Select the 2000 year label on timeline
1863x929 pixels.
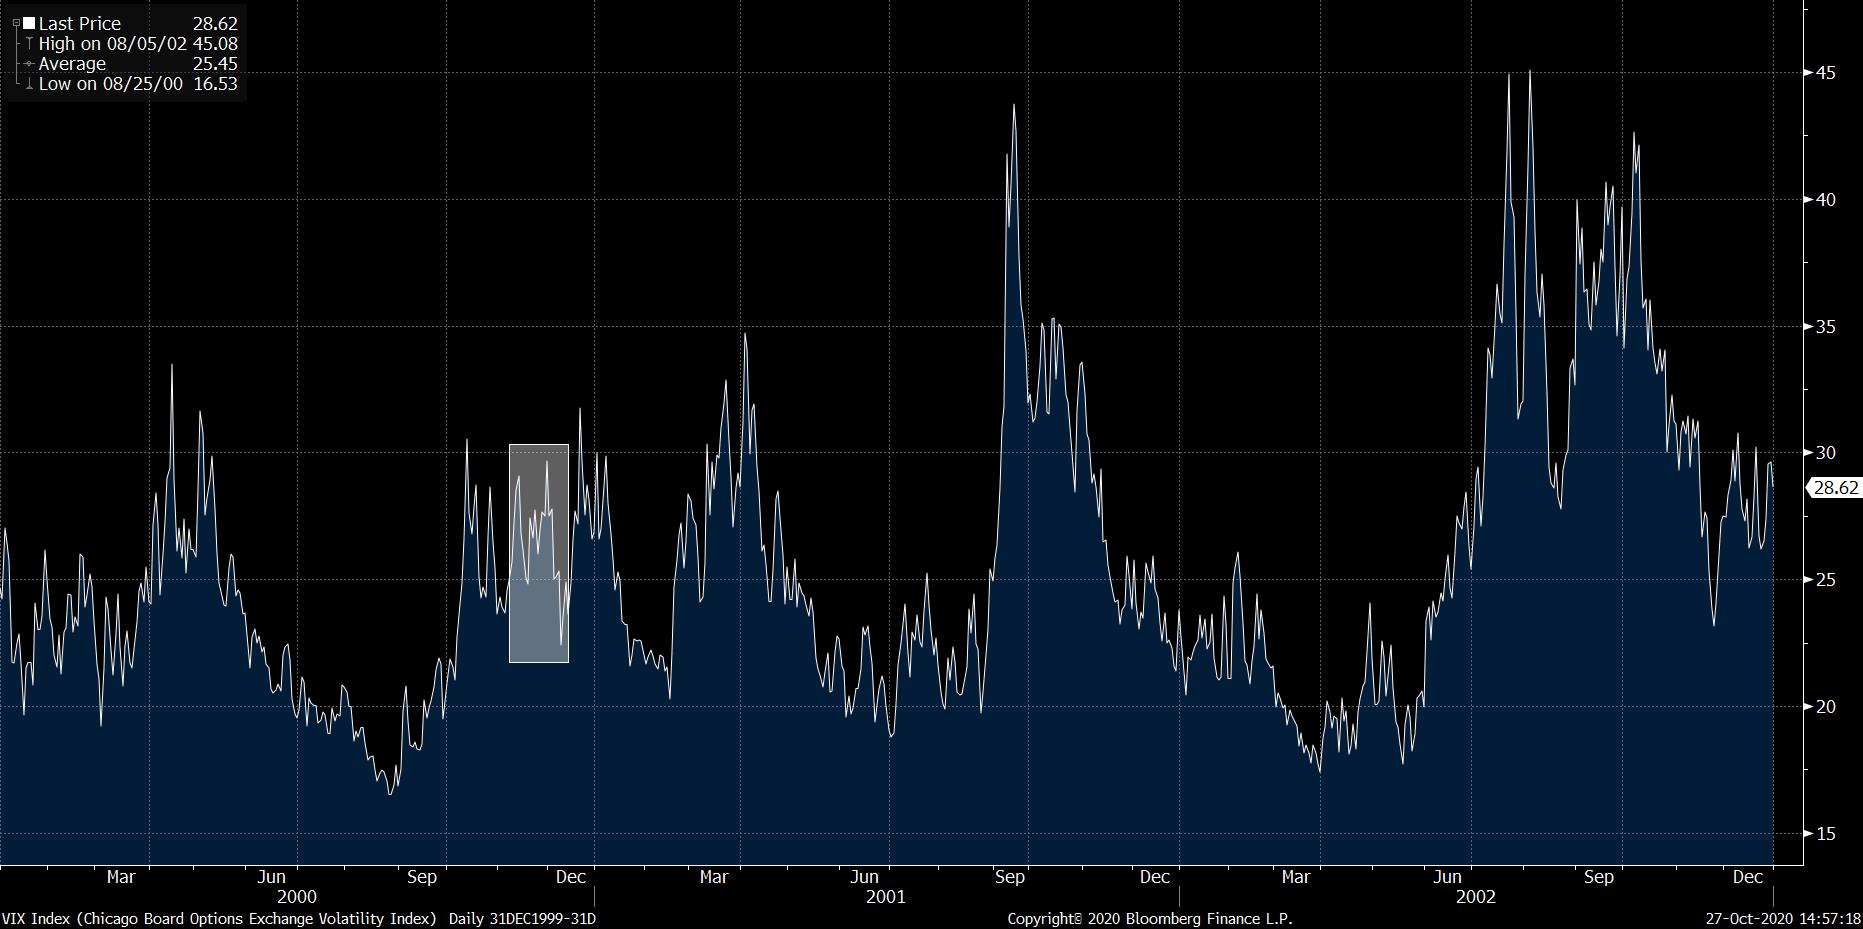(x=297, y=897)
